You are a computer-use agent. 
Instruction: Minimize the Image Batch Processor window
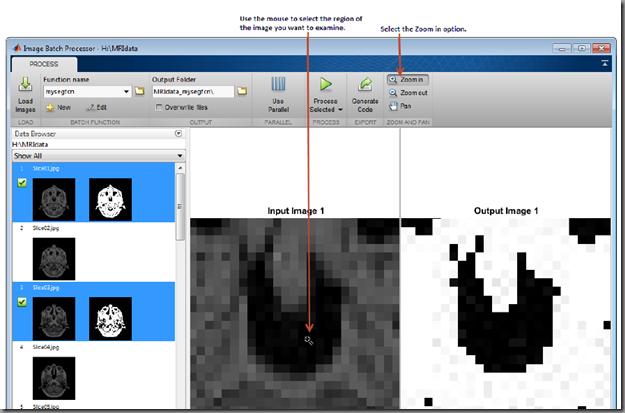562,48
